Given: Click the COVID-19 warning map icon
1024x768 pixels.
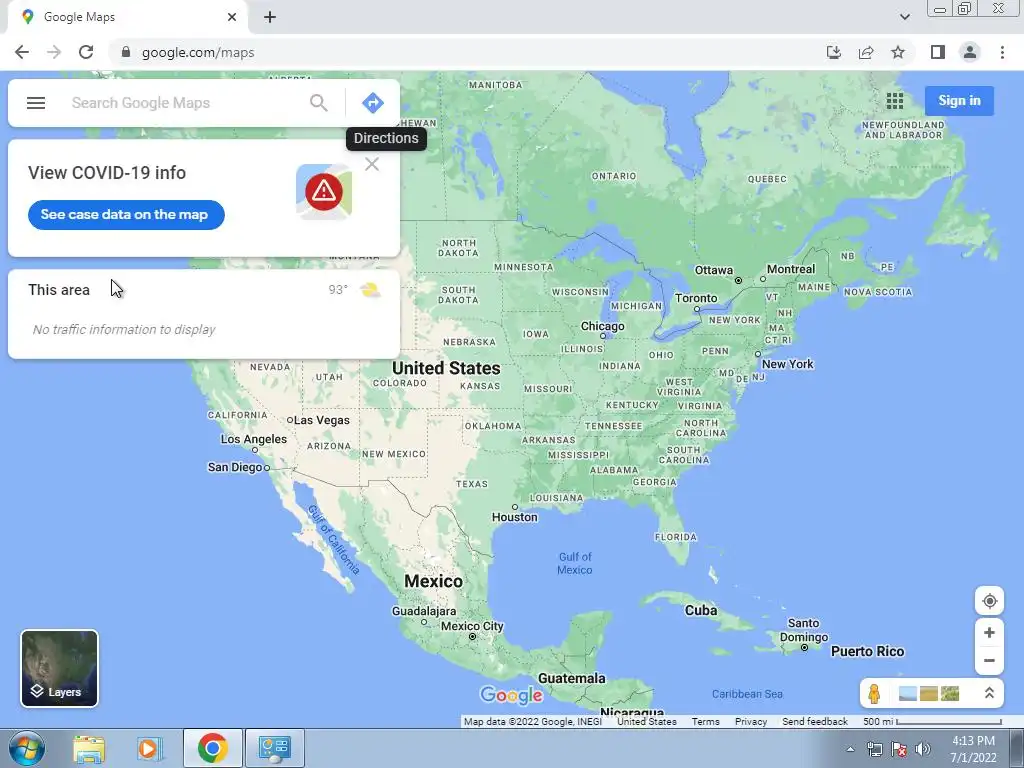Looking at the screenshot, I should coord(324,191).
